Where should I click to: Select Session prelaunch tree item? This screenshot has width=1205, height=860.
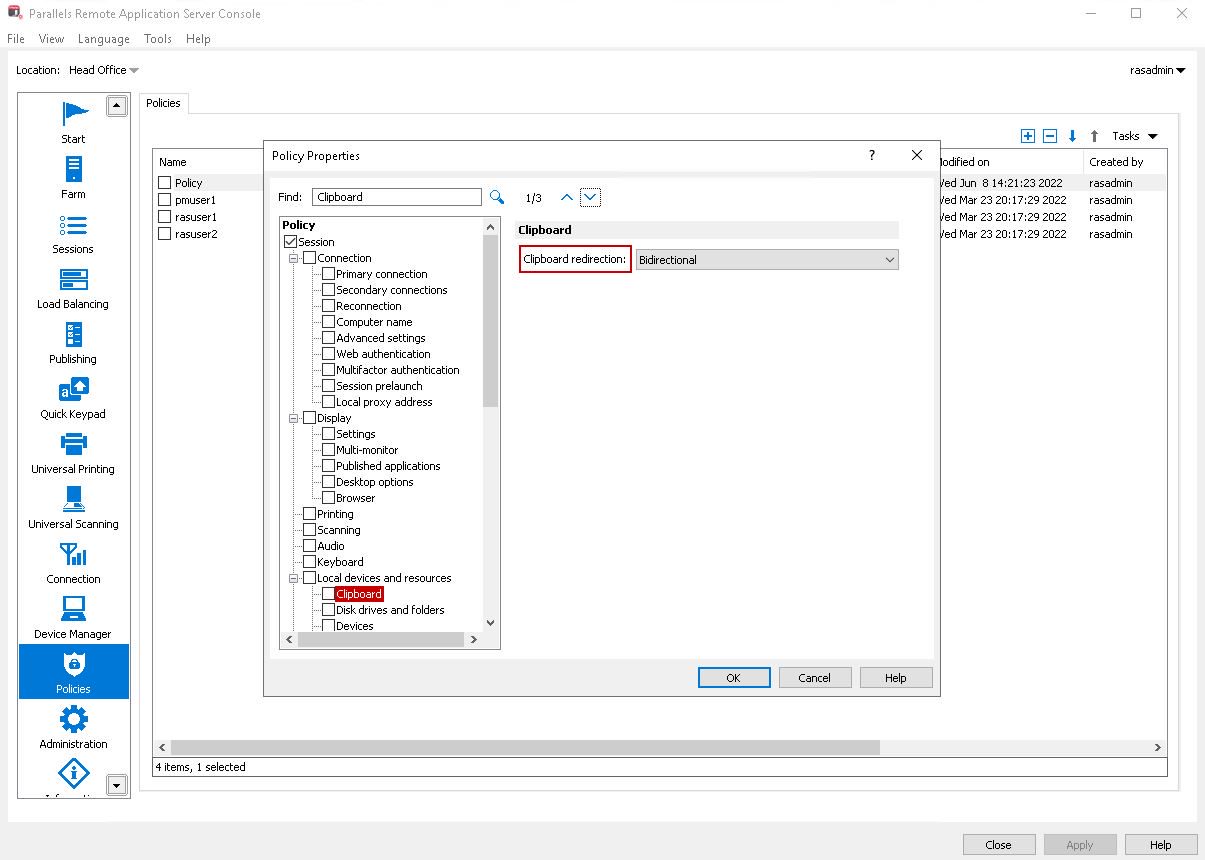click(379, 386)
